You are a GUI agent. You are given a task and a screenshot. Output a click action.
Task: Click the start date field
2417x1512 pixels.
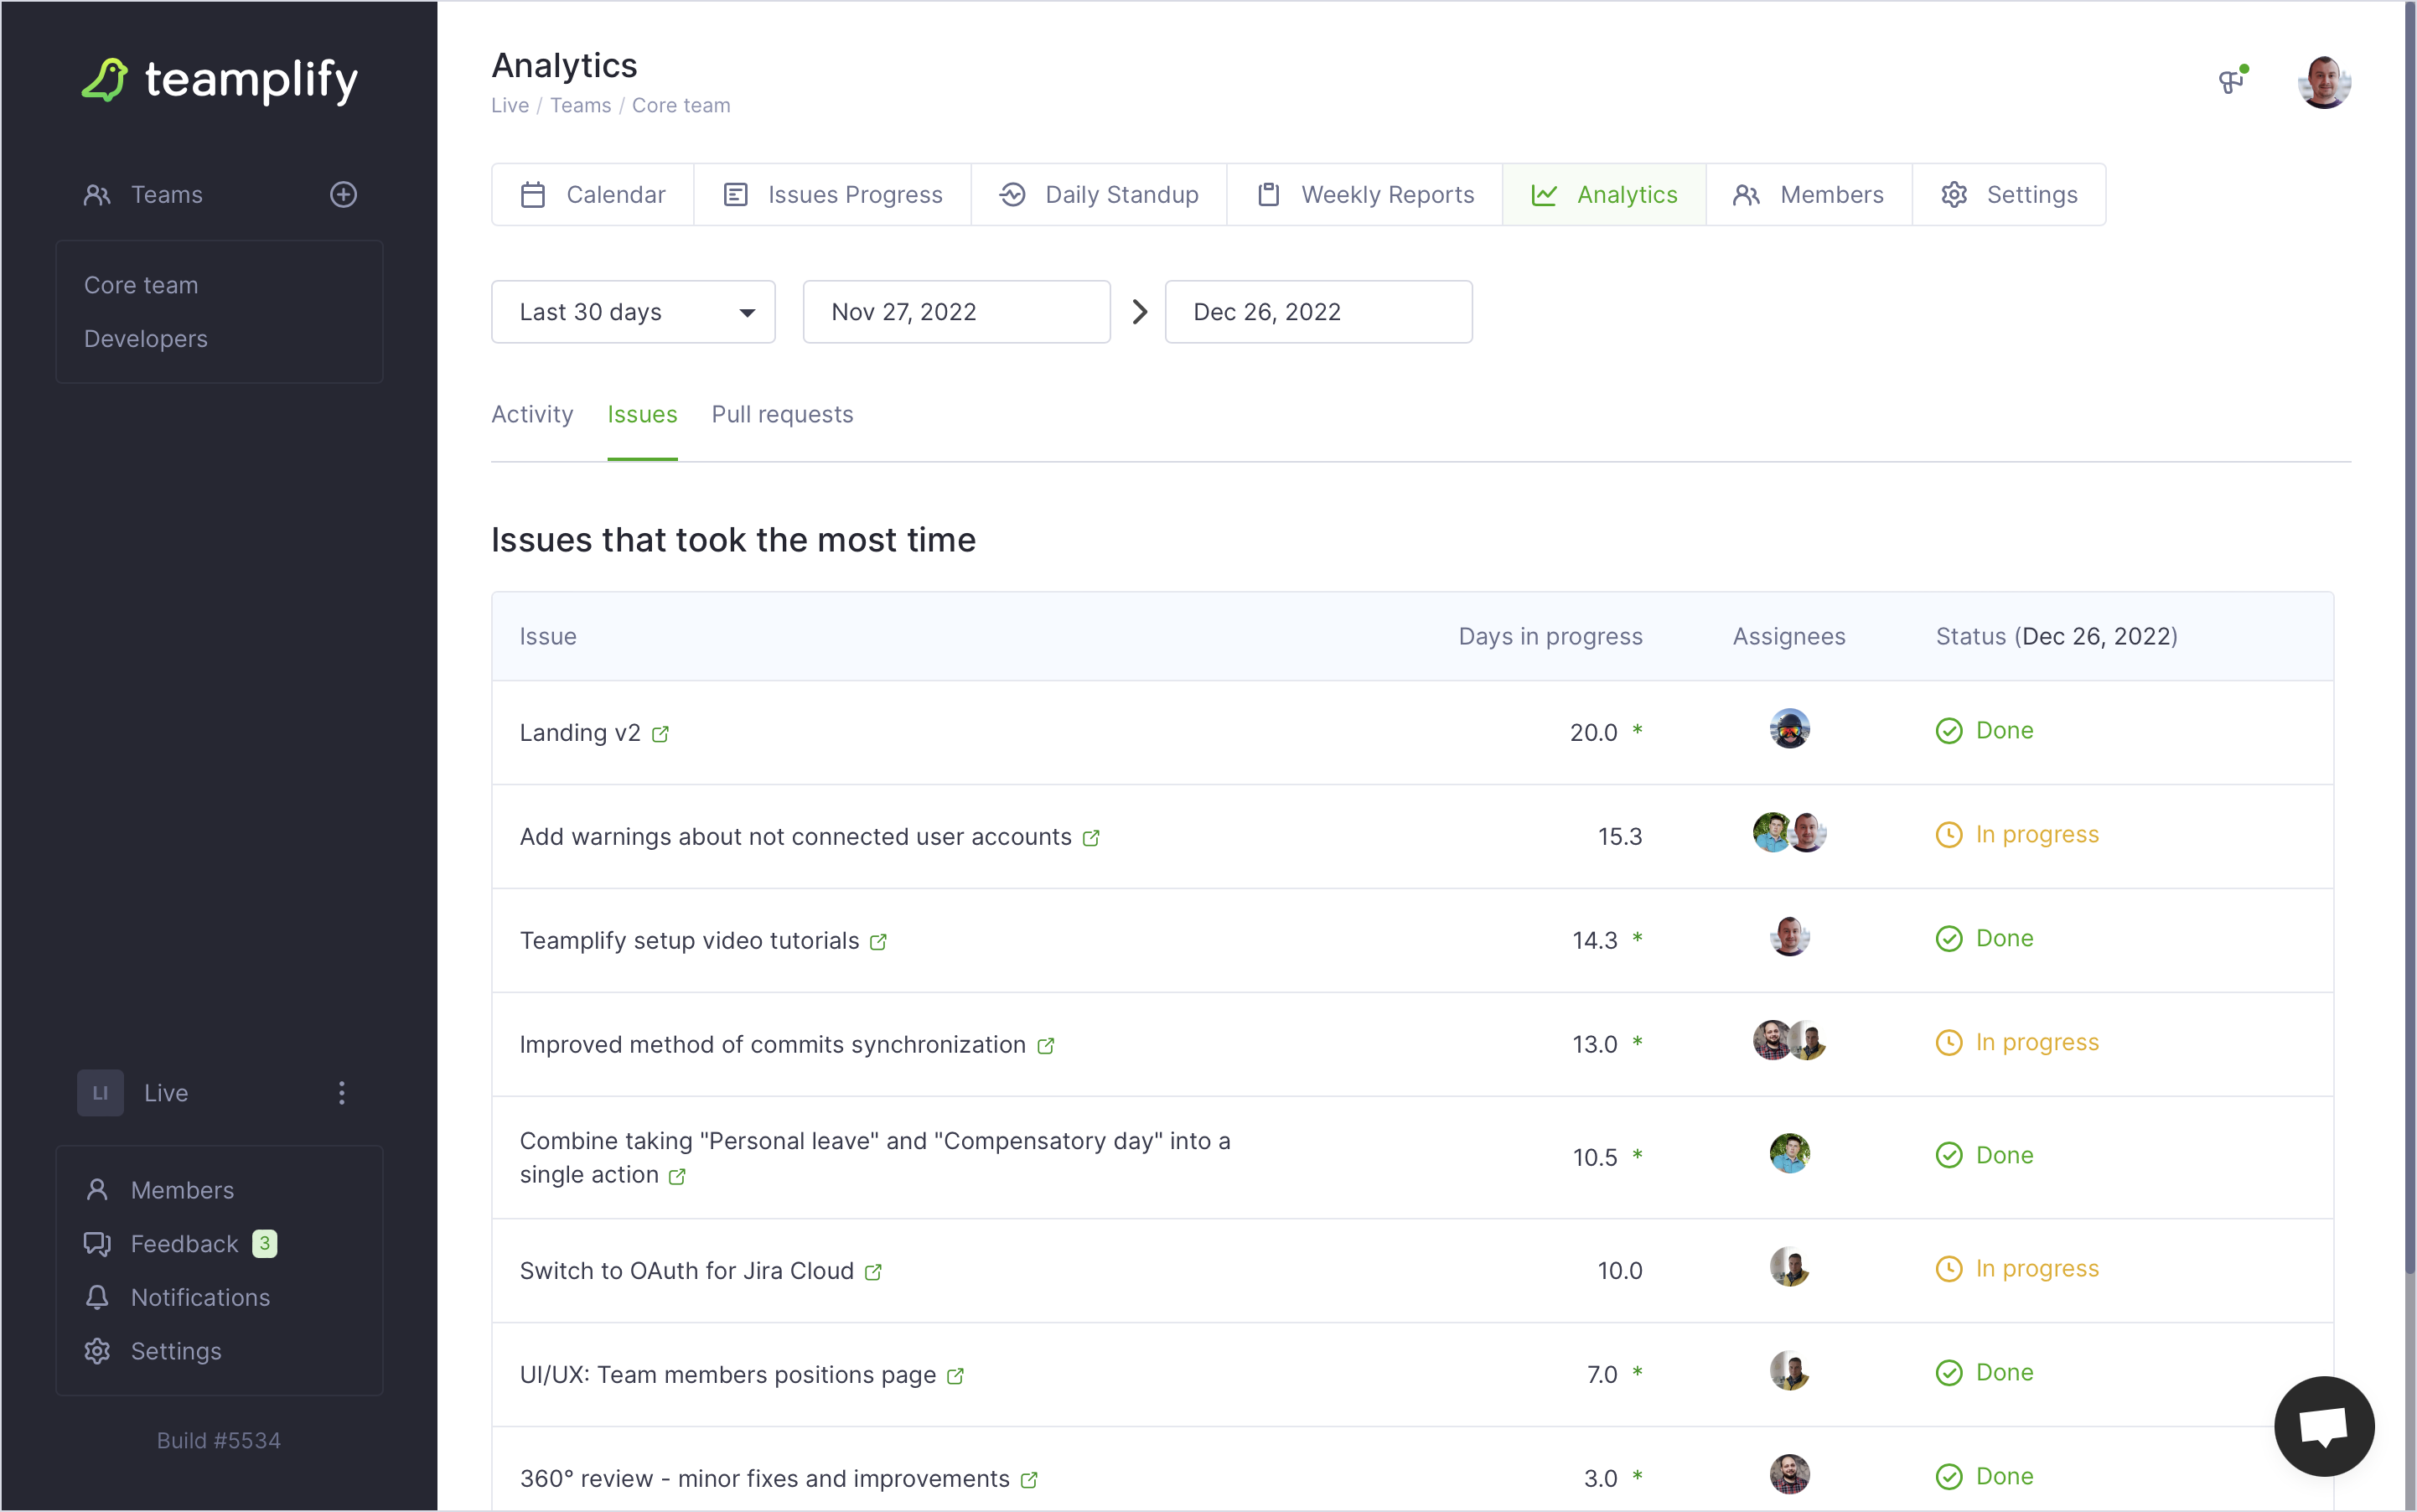coord(955,312)
